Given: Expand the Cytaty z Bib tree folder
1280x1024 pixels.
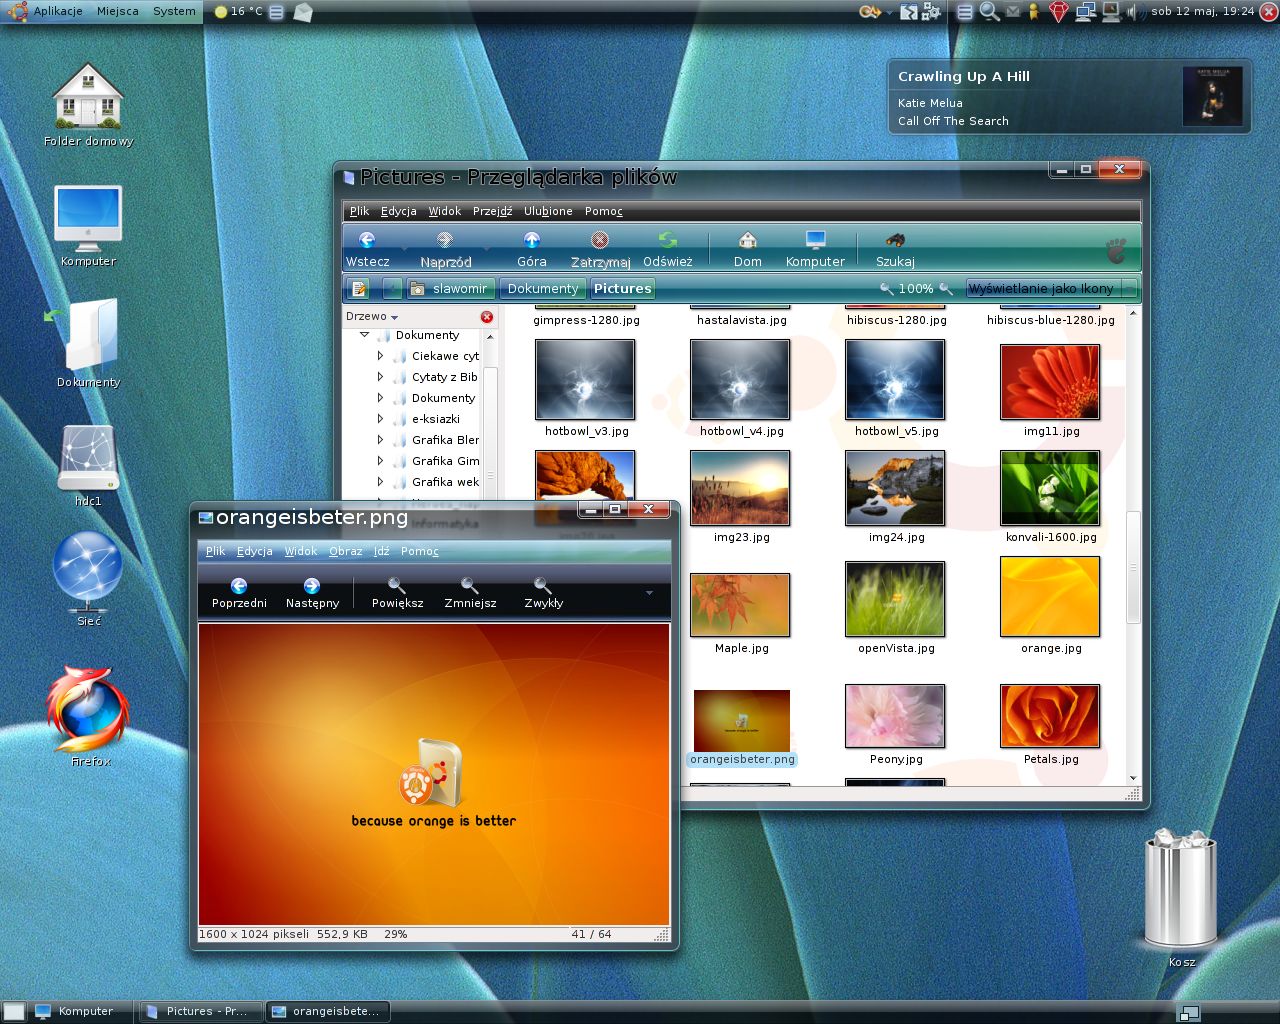Looking at the screenshot, I should tap(380, 377).
